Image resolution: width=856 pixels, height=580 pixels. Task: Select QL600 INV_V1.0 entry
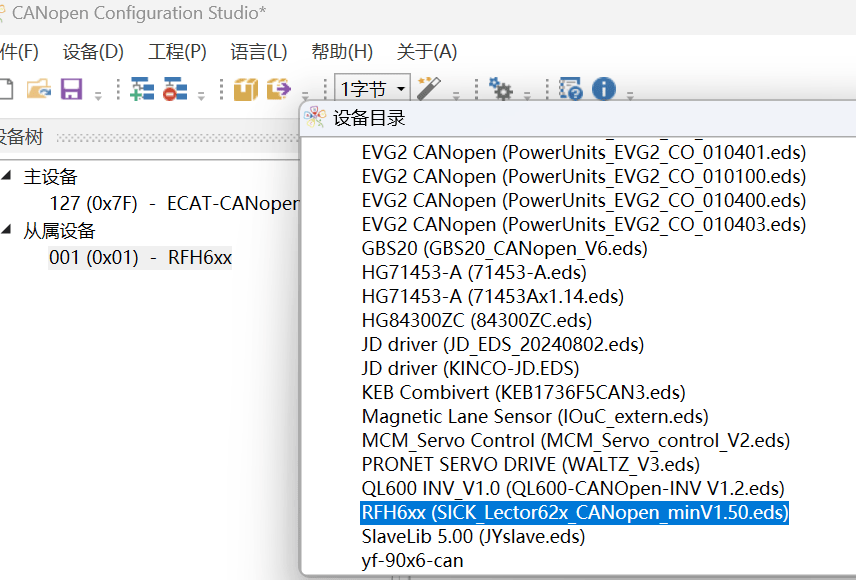pos(573,489)
